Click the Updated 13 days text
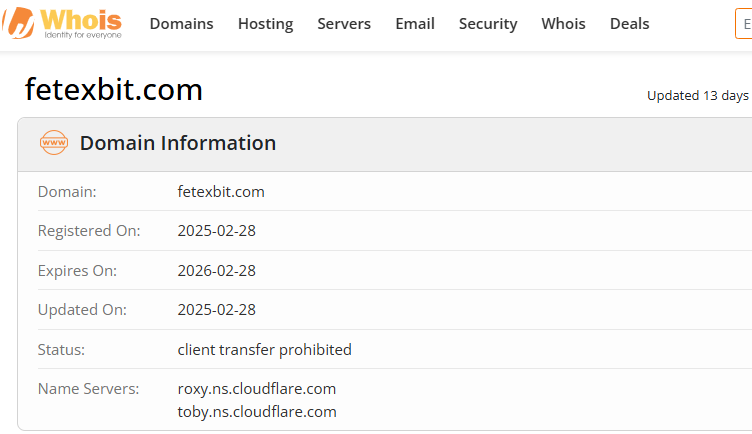Viewport: 752px width, 434px height. click(x=698, y=95)
